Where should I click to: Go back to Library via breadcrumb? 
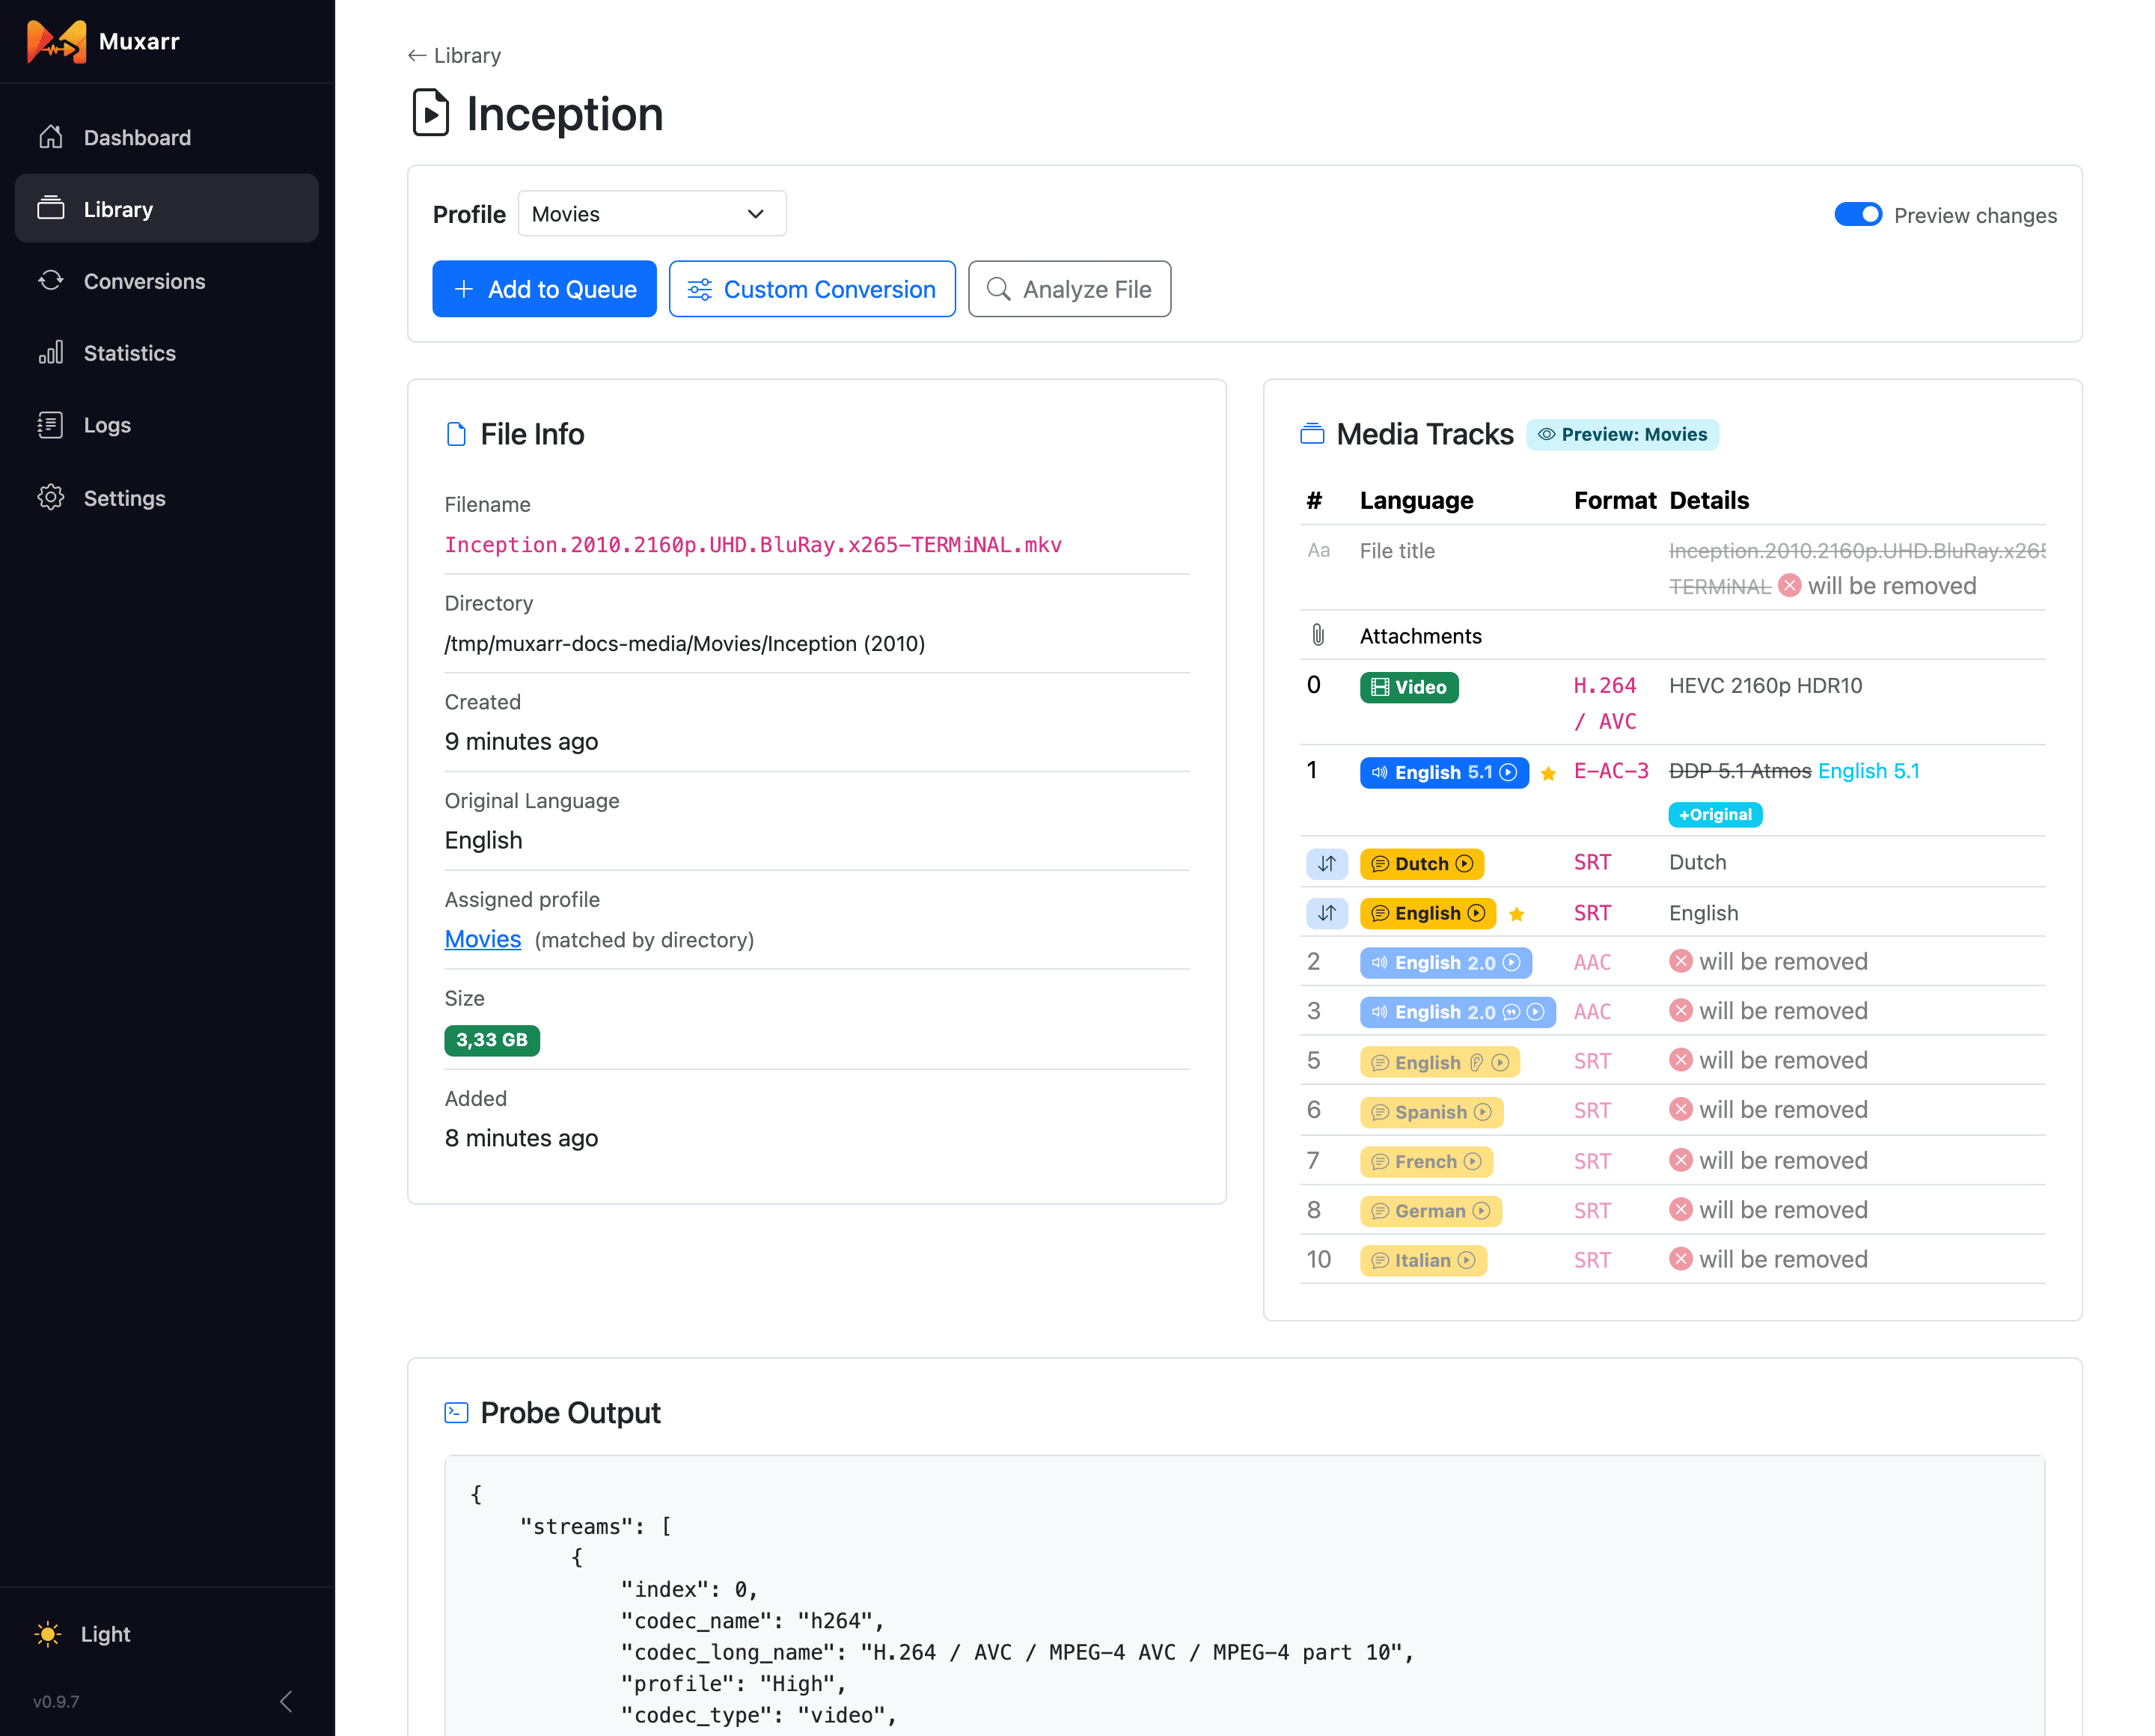[454, 56]
